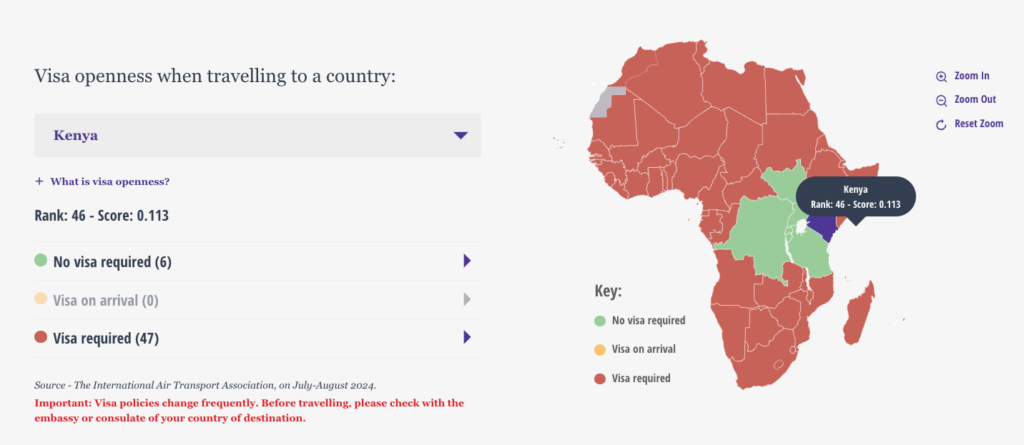Click the red Visa required key swatch
This screenshot has width=1024, height=445.
pyautogui.click(x=599, y=378)
